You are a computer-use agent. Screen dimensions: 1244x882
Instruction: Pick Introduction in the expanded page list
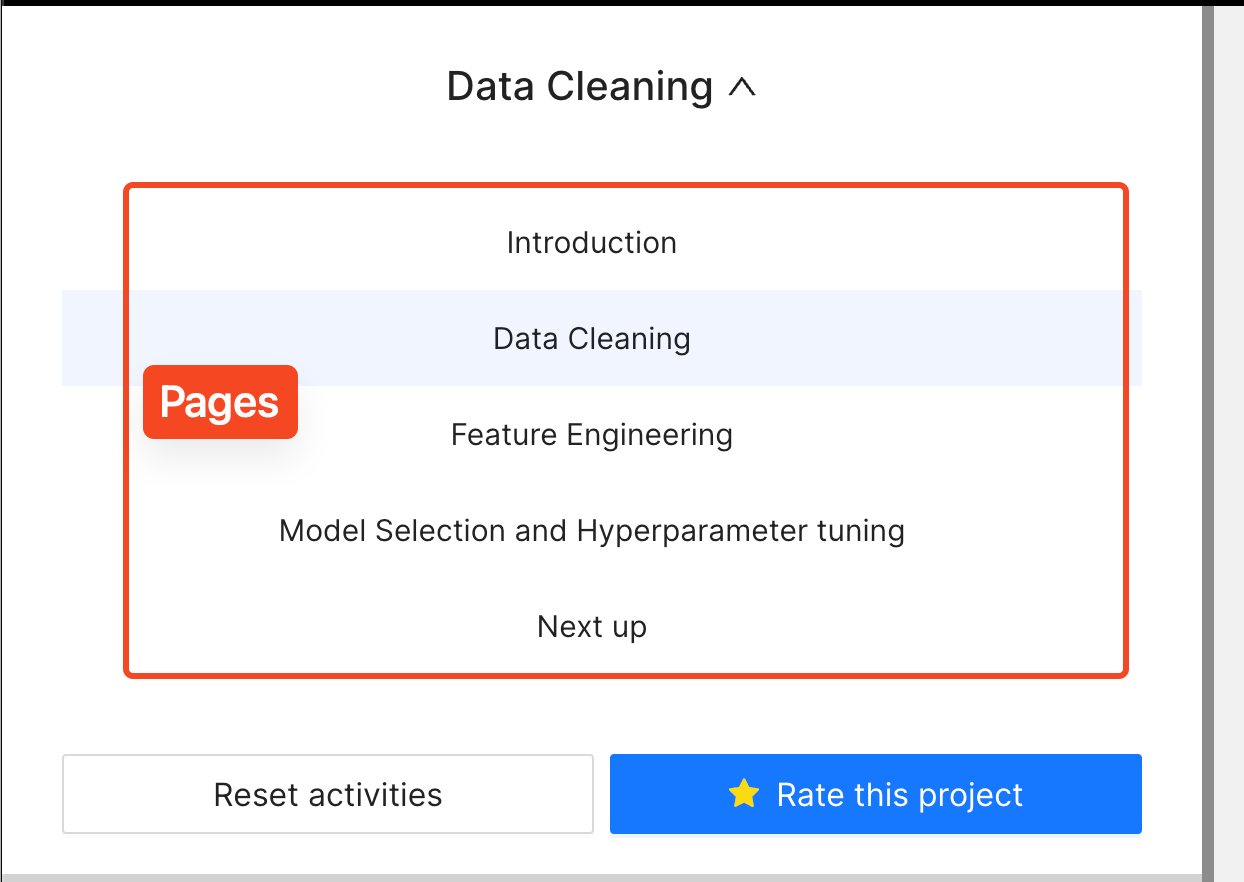tap(592, 243)
